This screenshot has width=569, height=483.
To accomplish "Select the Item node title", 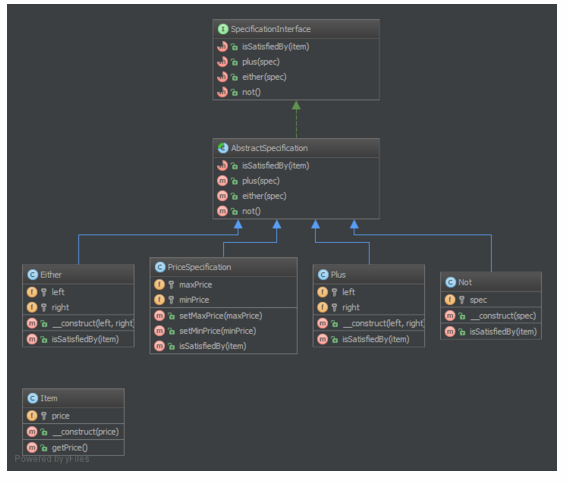I will (x=49, y=398).
